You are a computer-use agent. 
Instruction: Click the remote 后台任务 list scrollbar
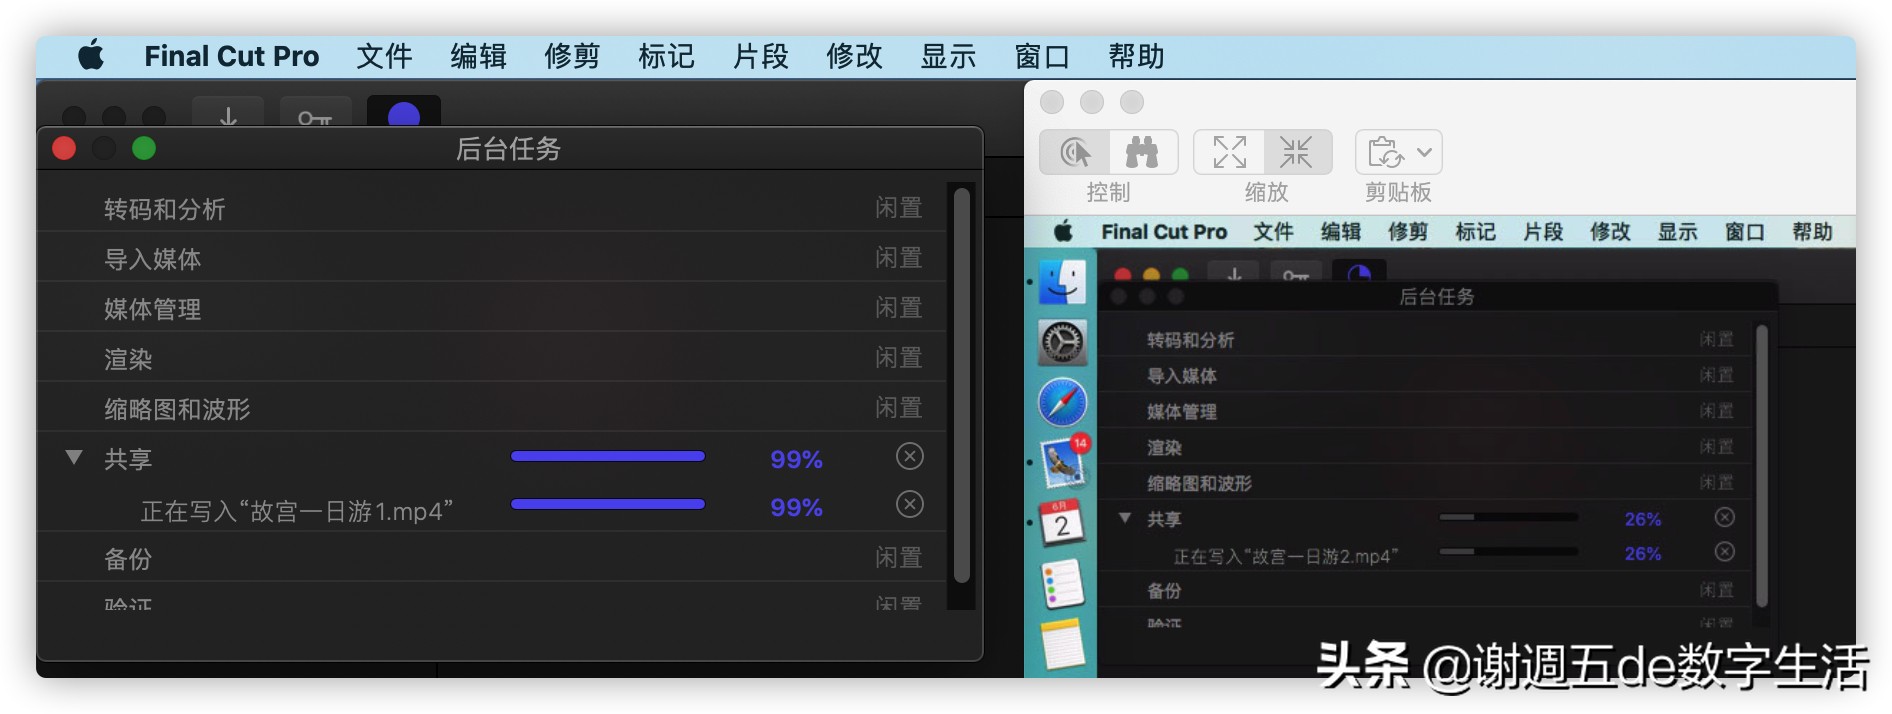tap(1762, 465)
